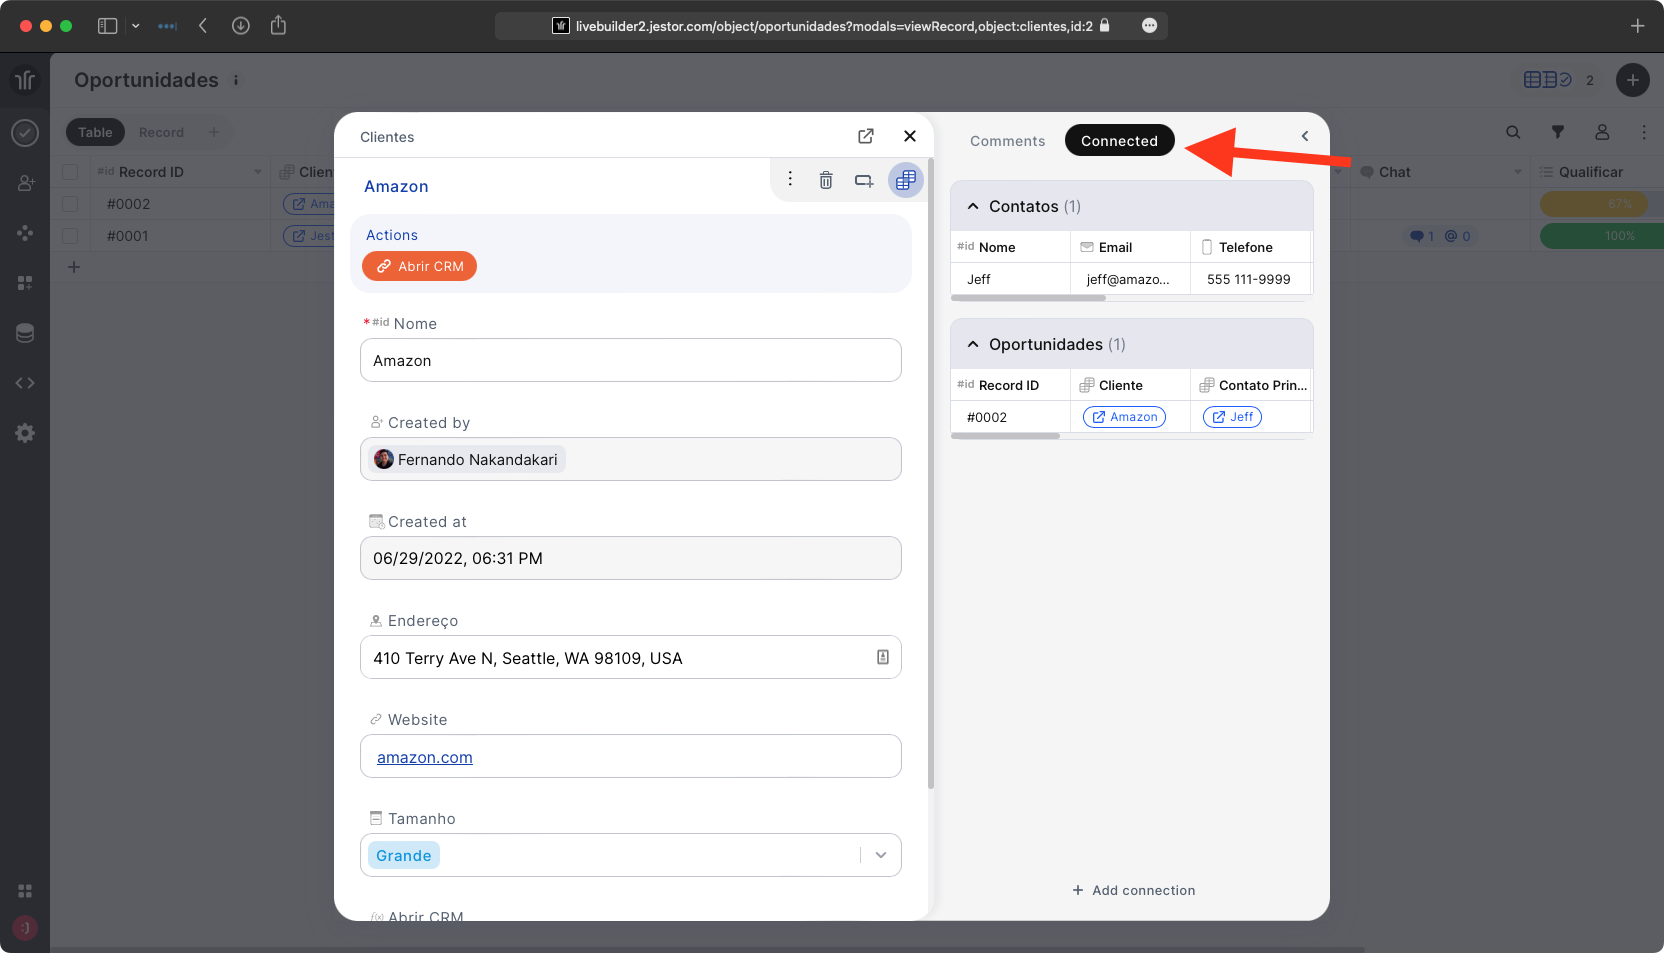
Task: Collapse the Oportunidades section
Action: tap(973, 344)
